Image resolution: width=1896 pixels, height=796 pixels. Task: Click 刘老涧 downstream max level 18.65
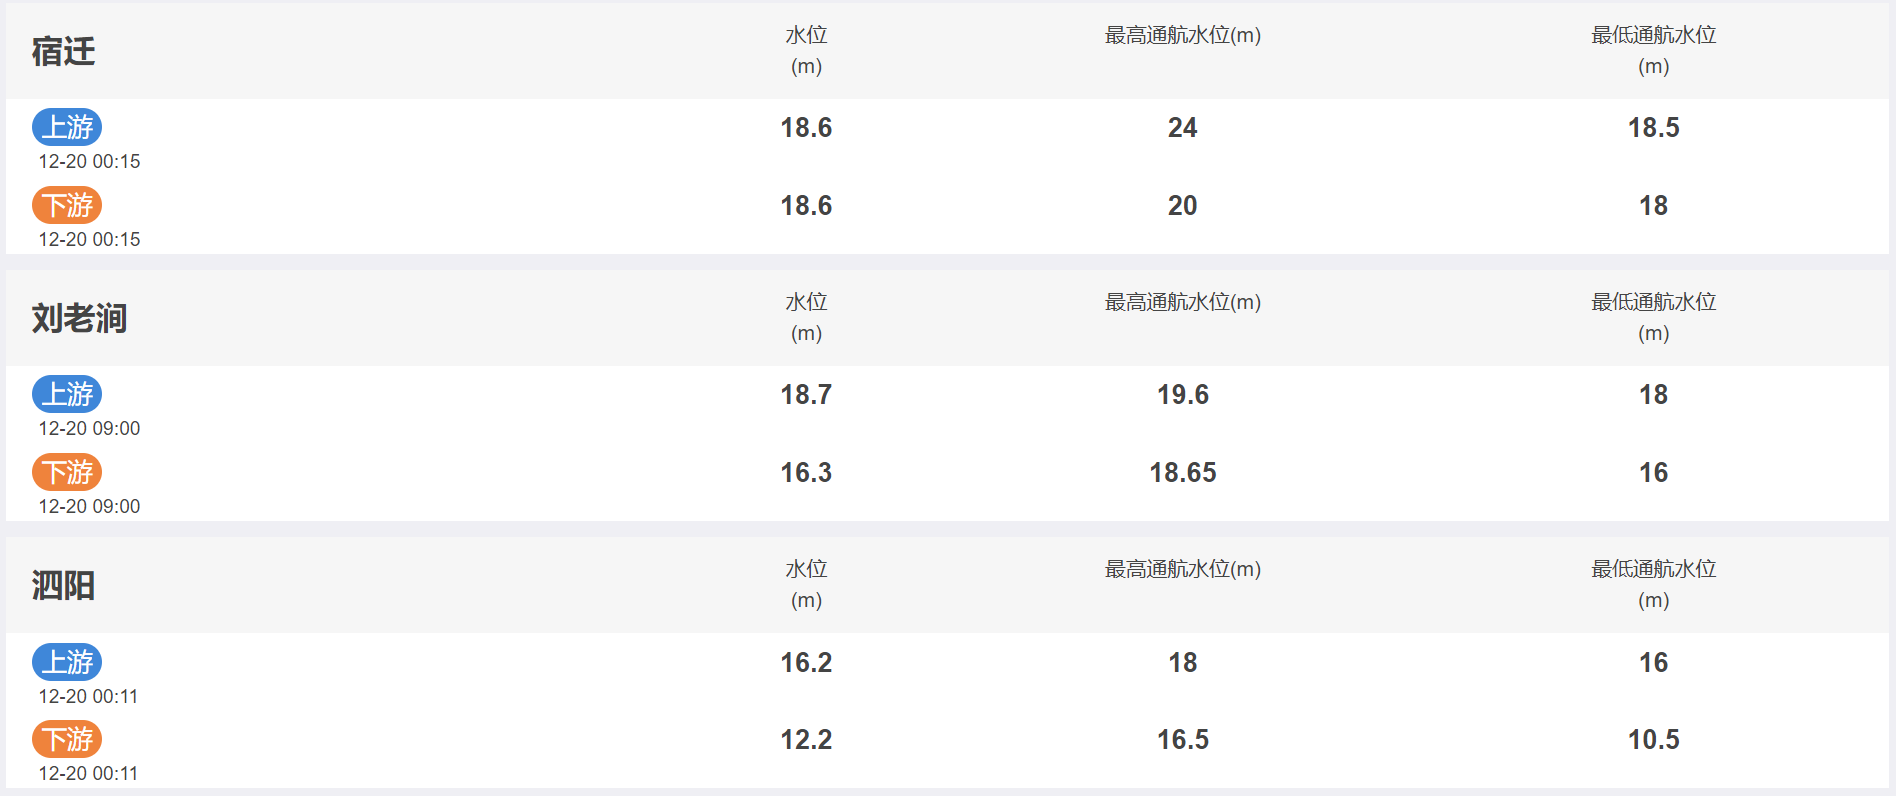[1183, 473]
